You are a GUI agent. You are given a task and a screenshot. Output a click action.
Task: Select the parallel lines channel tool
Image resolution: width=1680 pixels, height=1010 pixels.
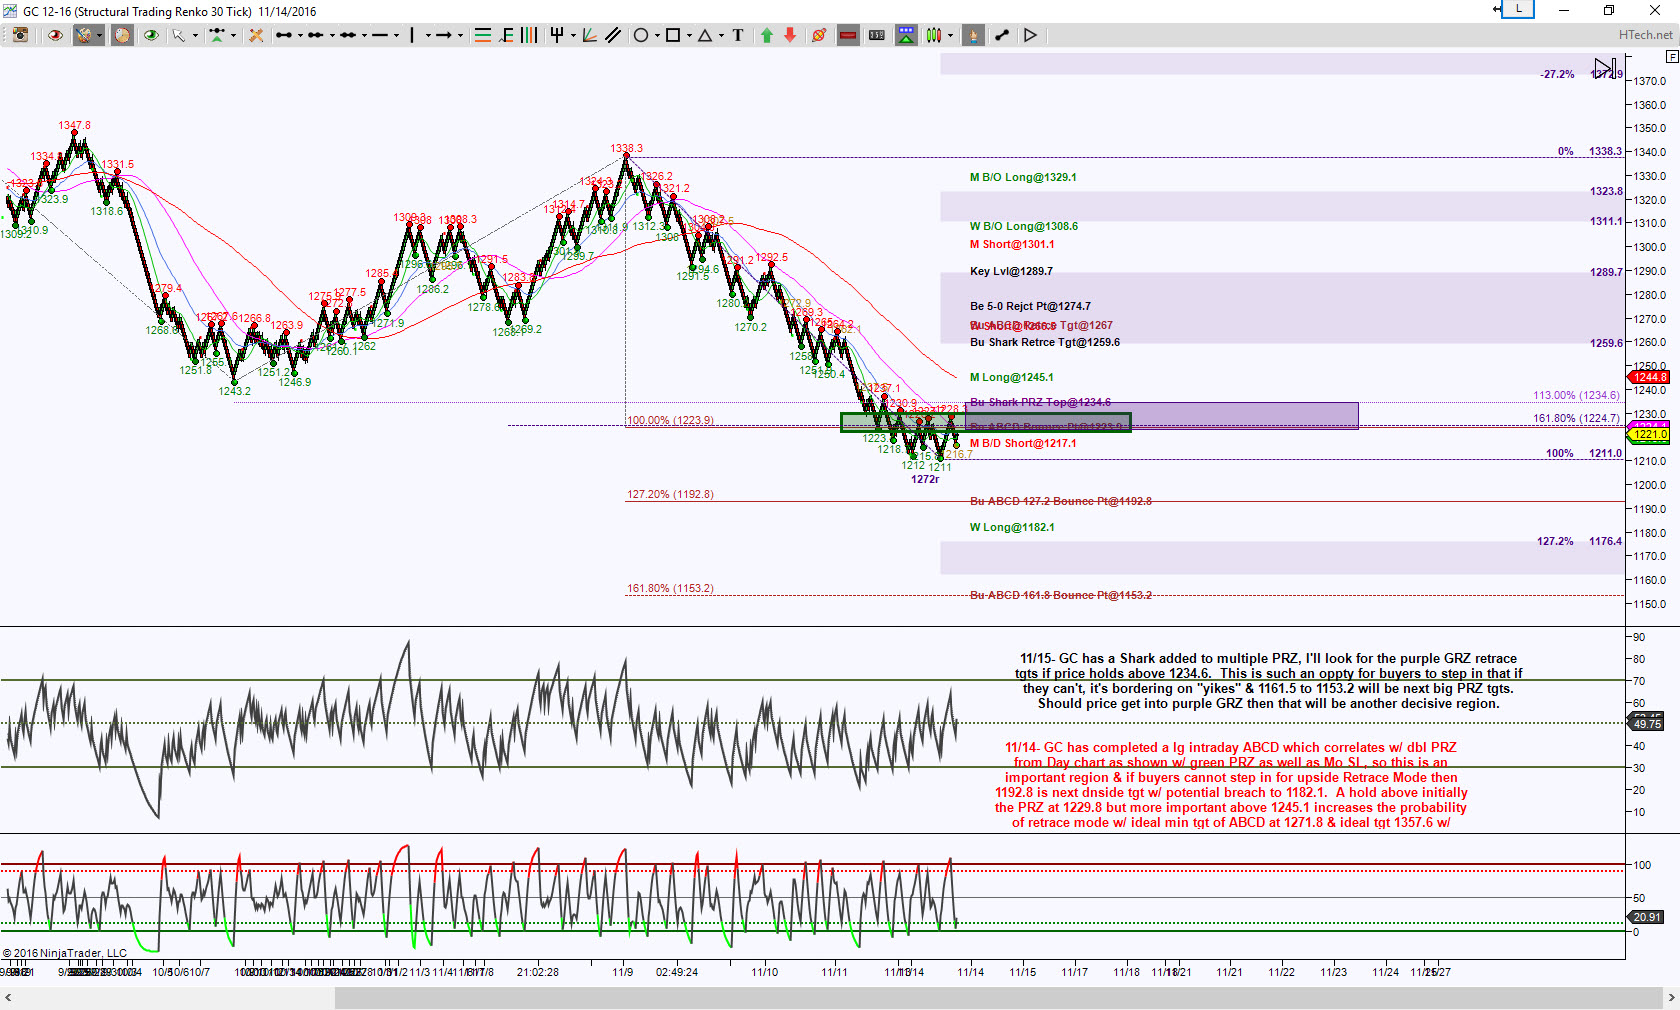tap(613, 35)
